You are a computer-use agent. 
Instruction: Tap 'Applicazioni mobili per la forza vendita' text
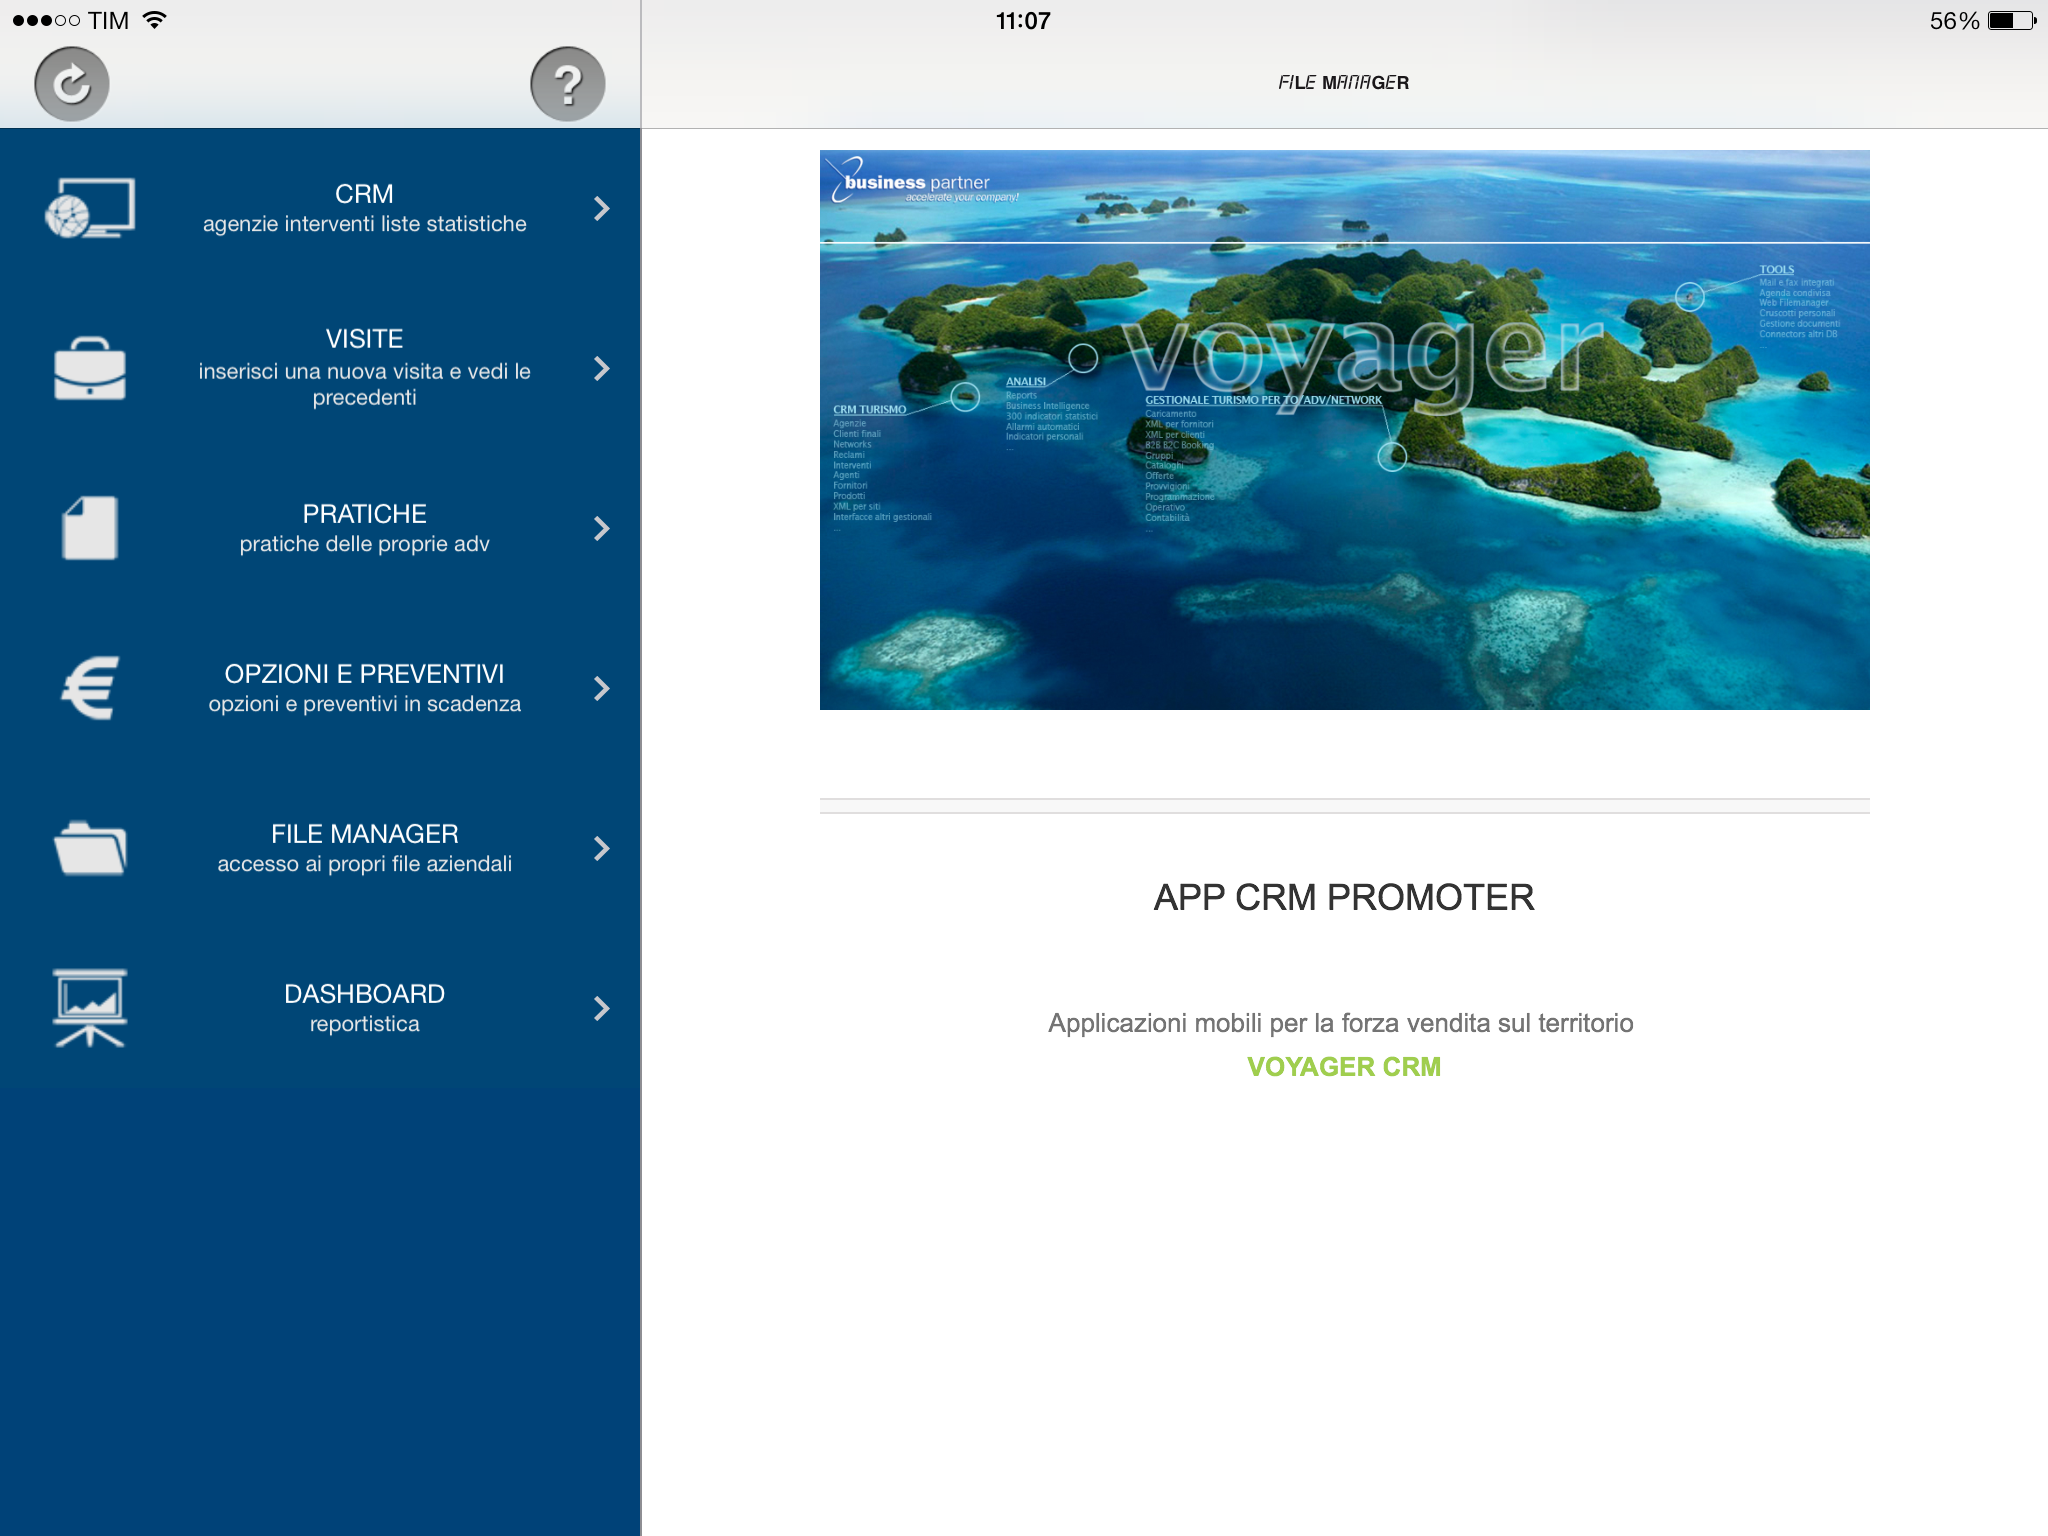pos(1340,1023)
